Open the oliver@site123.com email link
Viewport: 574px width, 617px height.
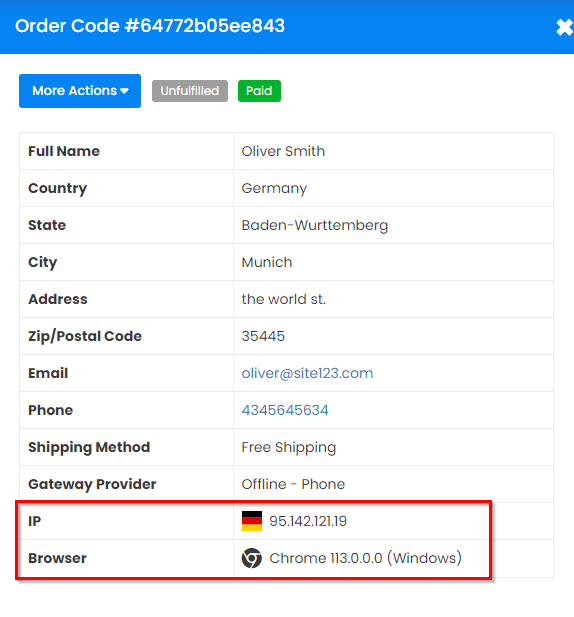307,373
